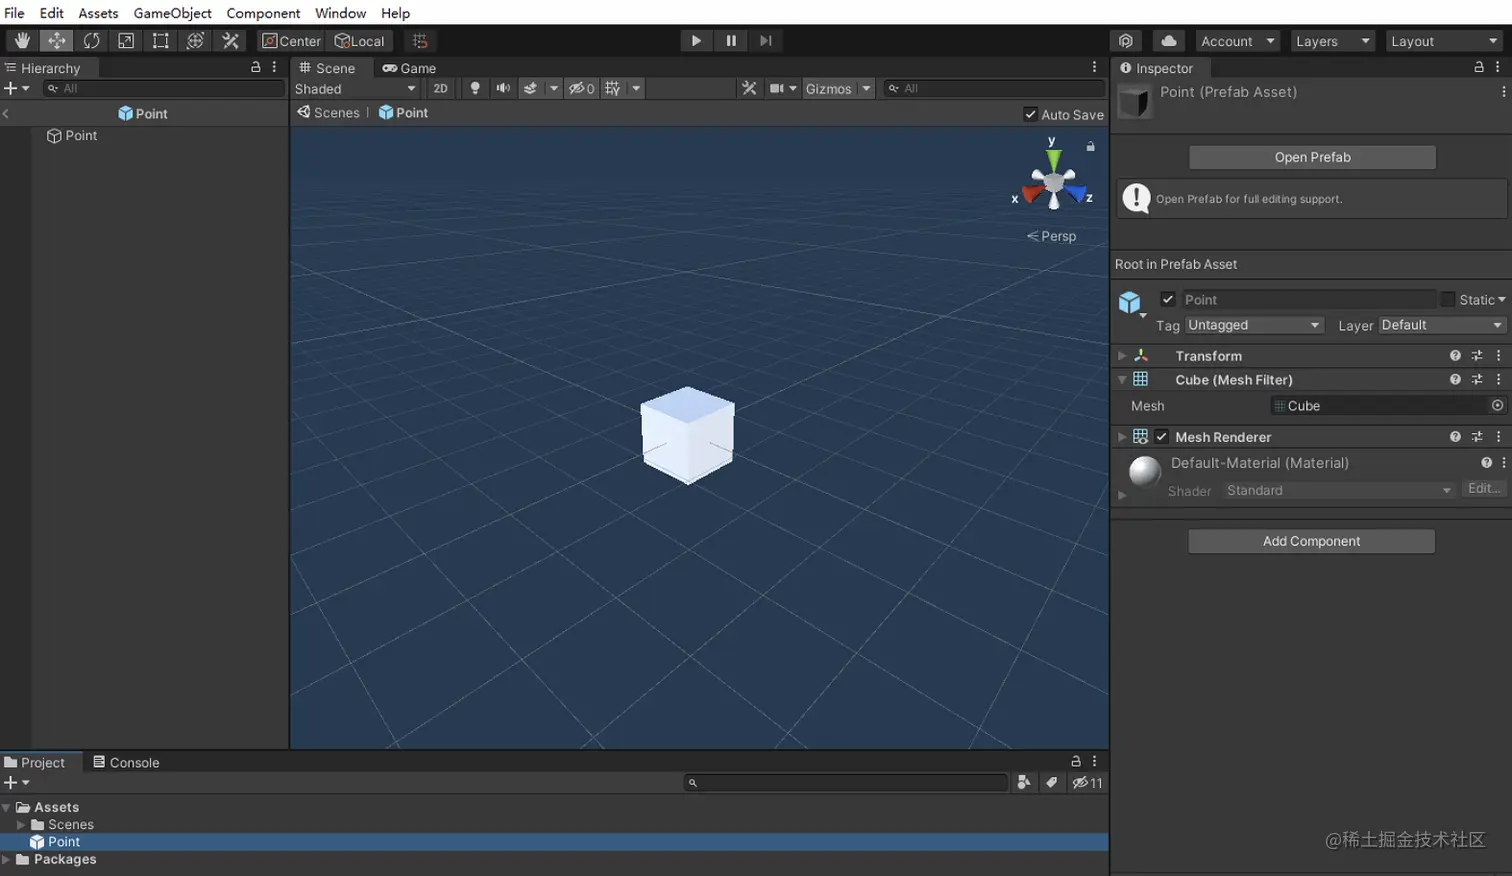Open the Layers dropdown
Viewport: 1512px width, 876px height.
click(1332, 41)
